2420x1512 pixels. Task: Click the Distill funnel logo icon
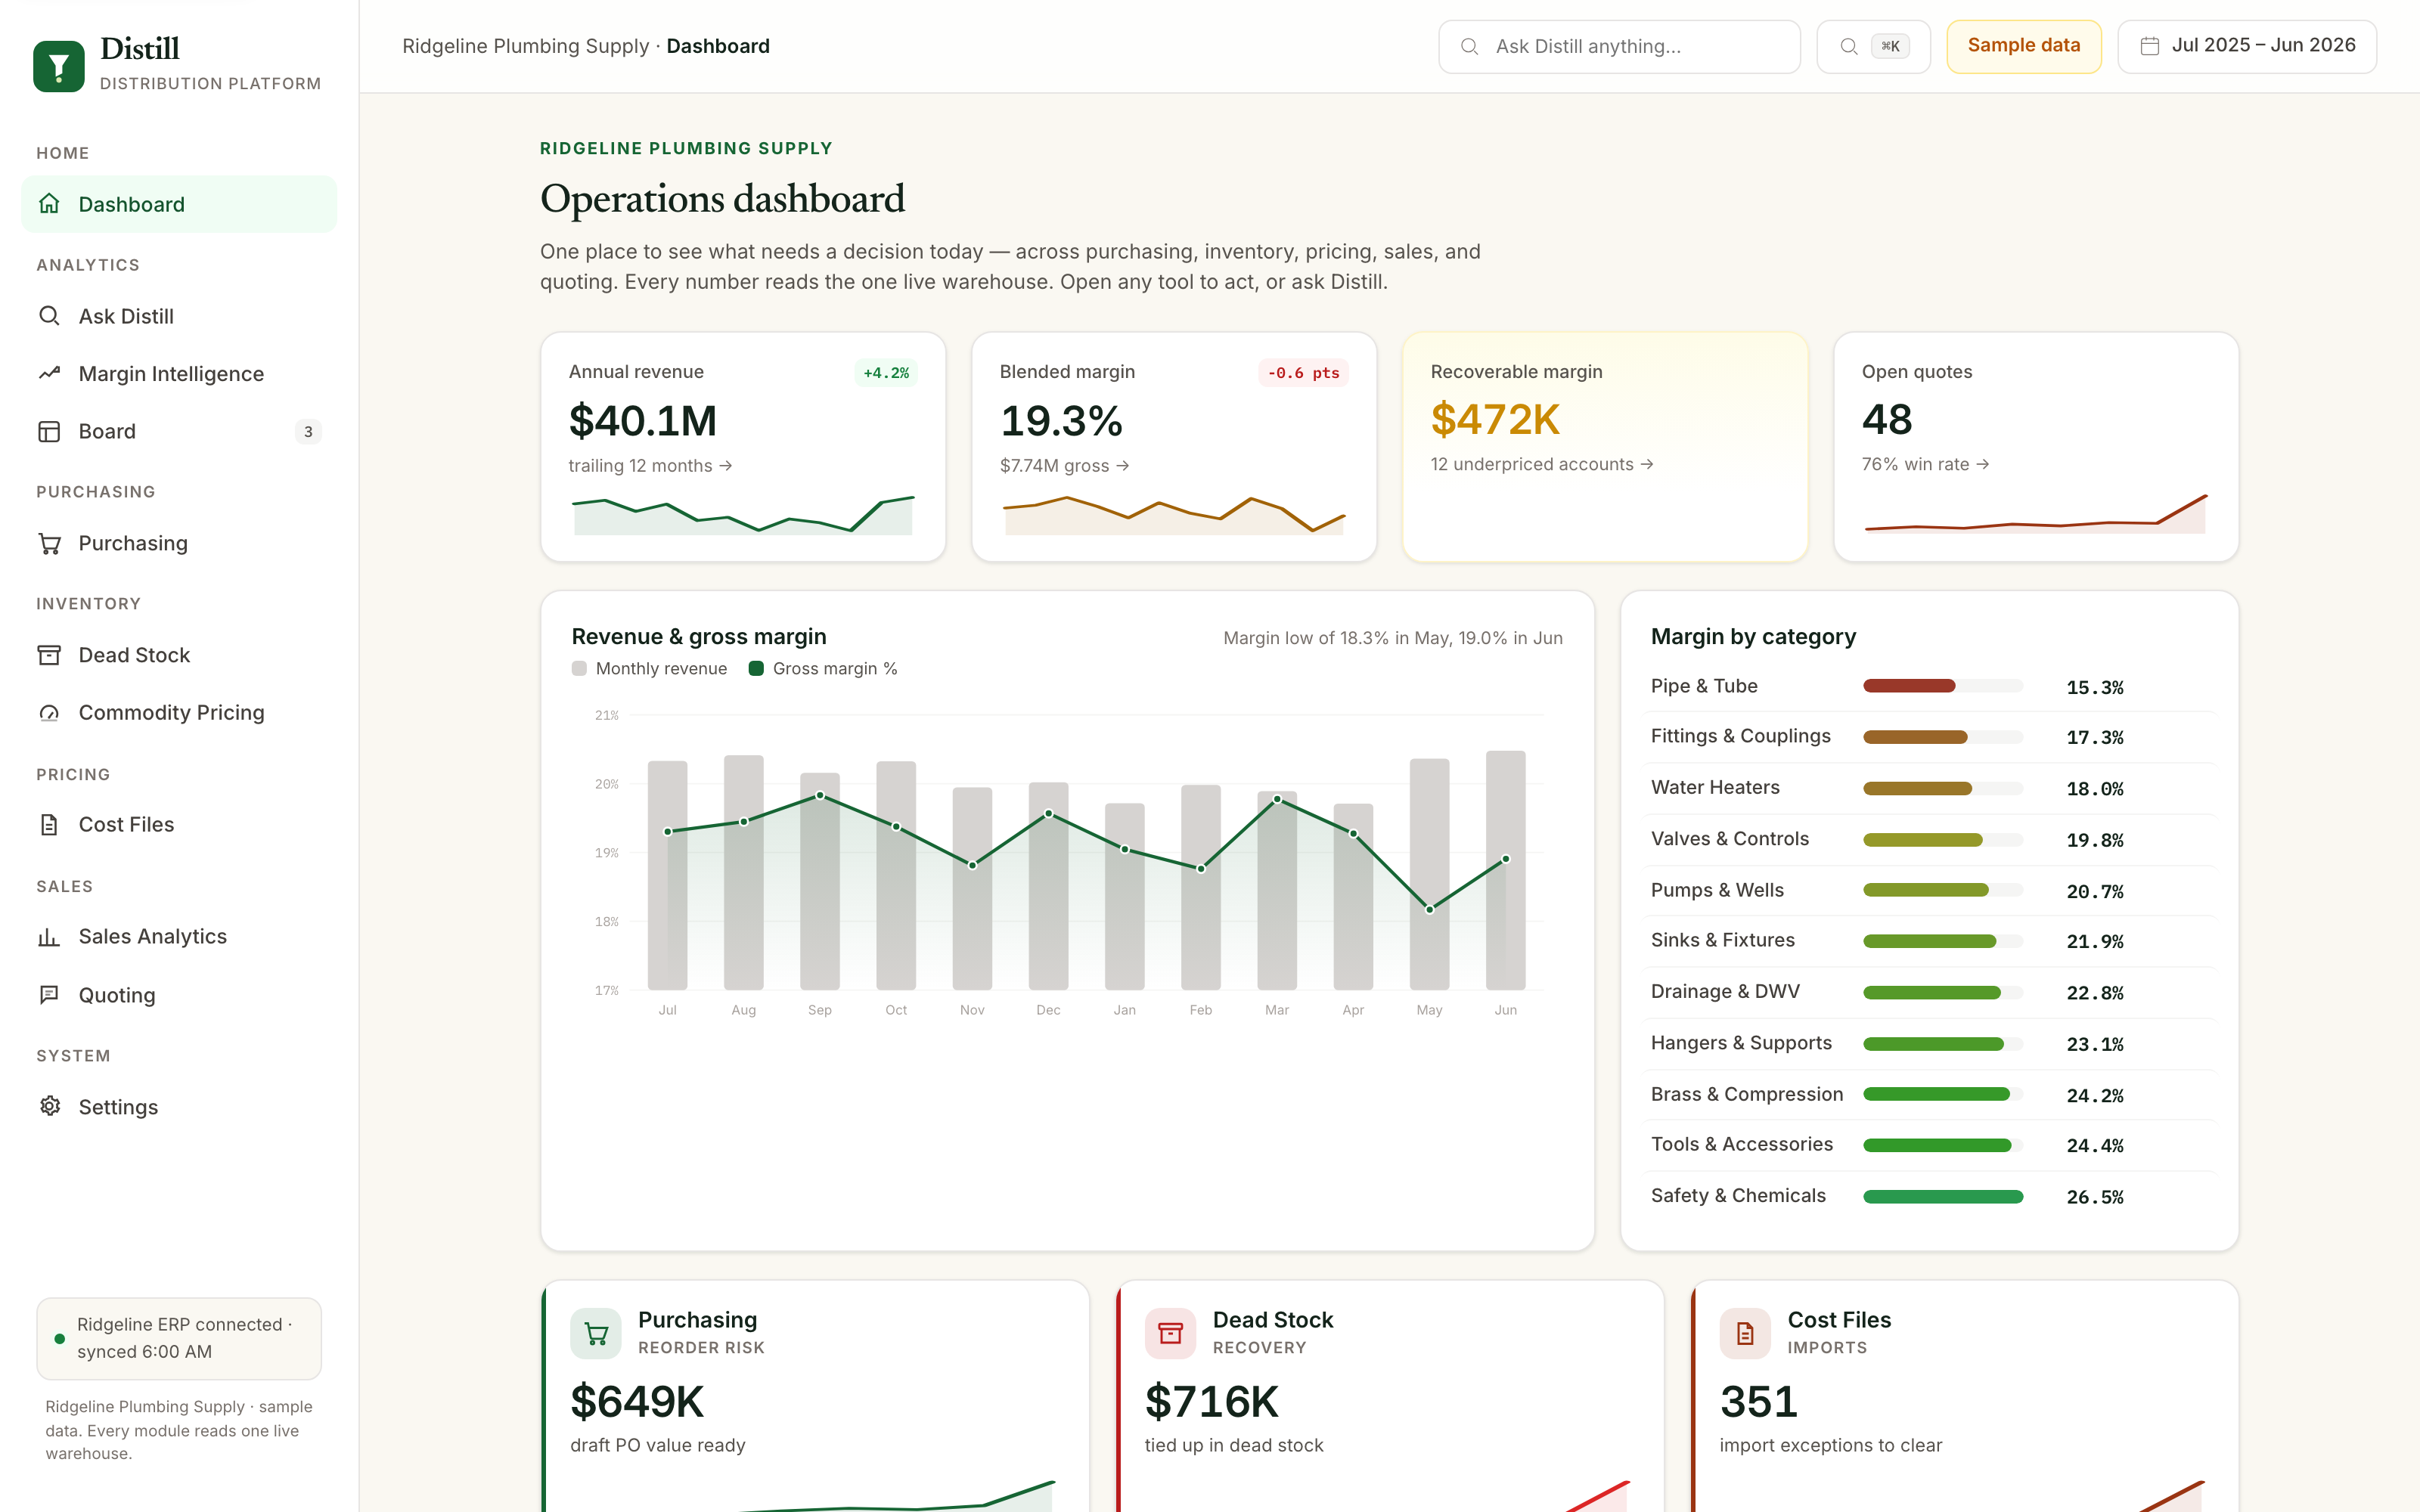click(59, 66)
